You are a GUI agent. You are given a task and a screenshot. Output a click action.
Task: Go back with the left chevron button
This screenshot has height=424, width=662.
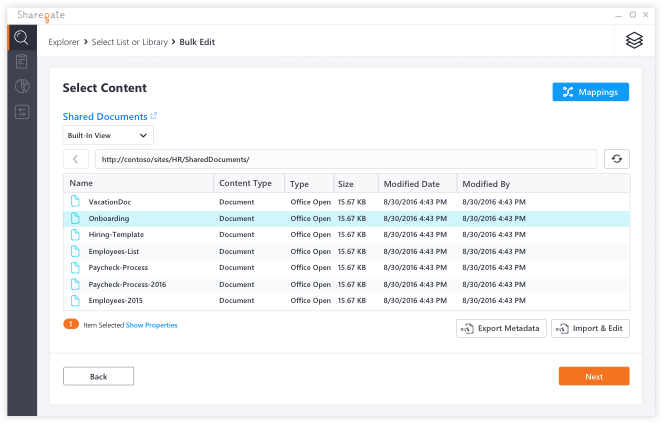coord(76,159)
